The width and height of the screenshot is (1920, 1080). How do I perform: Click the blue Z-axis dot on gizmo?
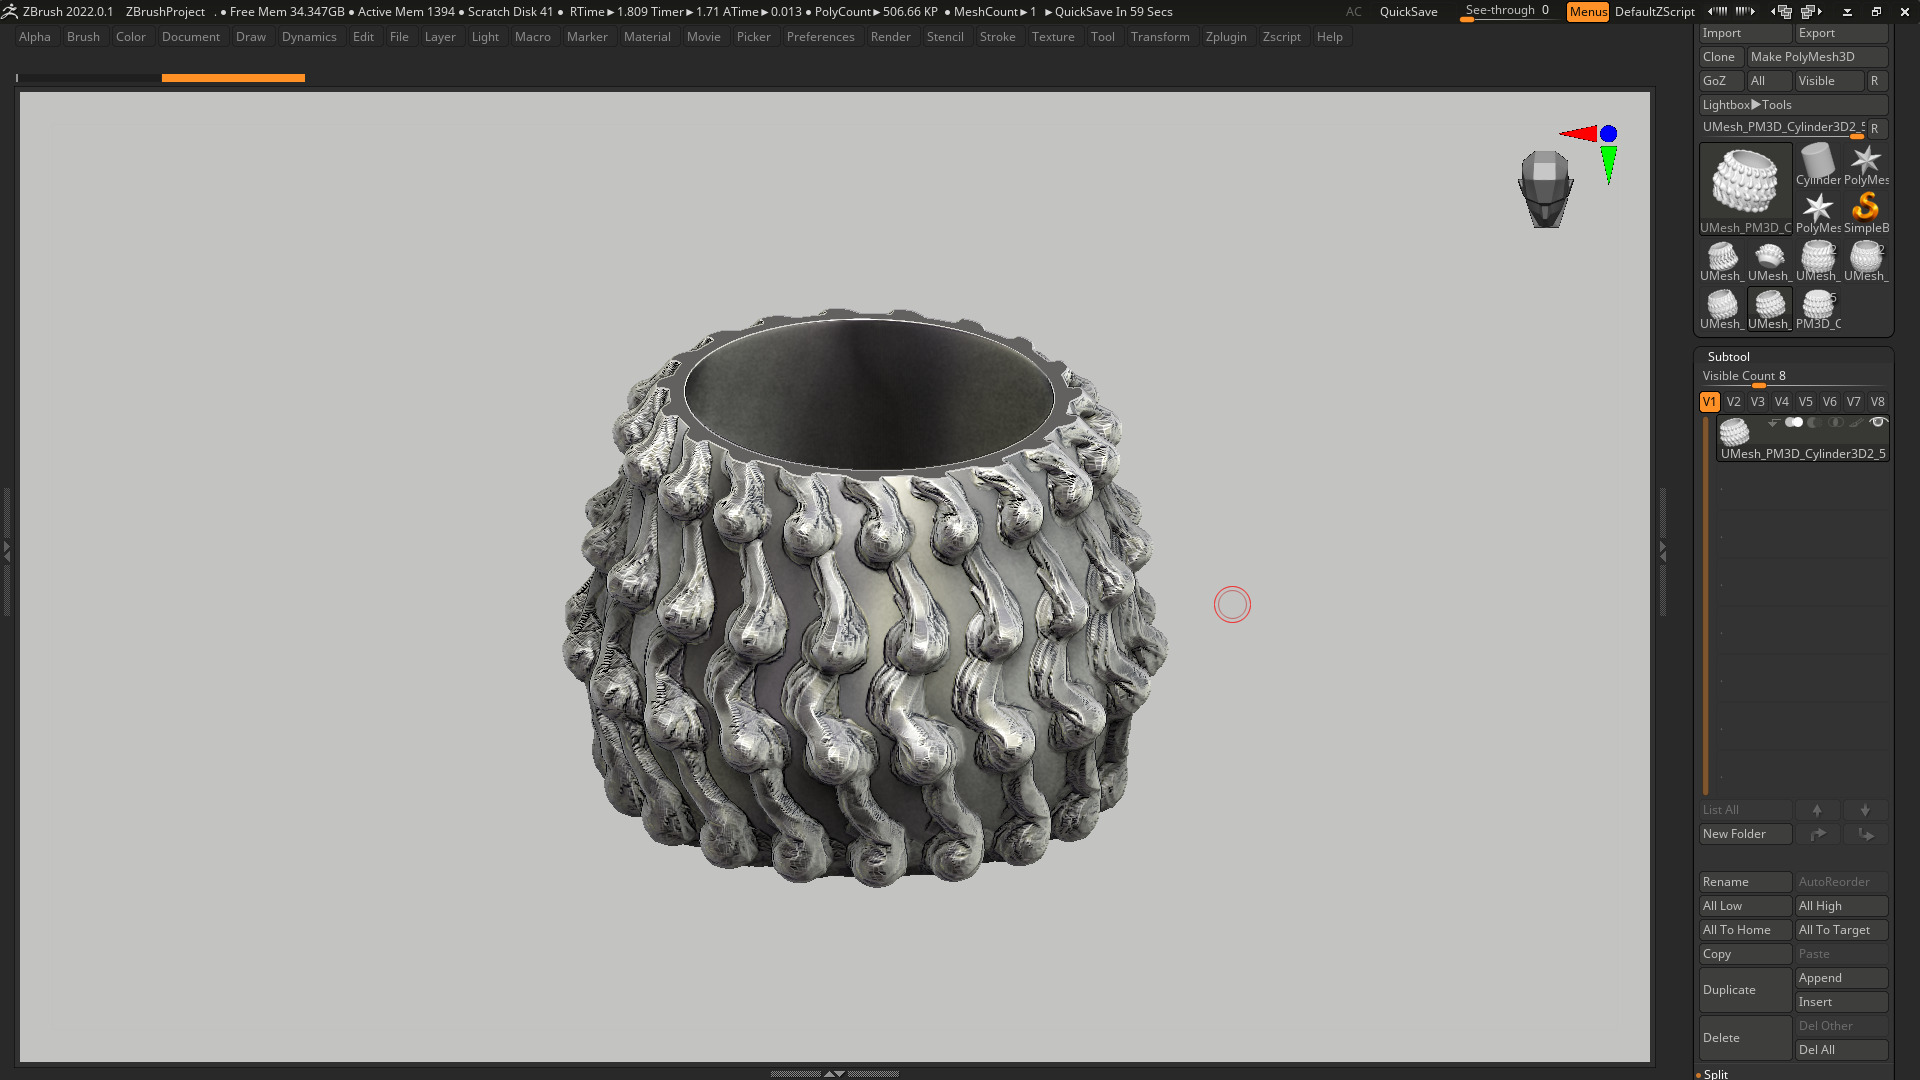coord(1608,133)
